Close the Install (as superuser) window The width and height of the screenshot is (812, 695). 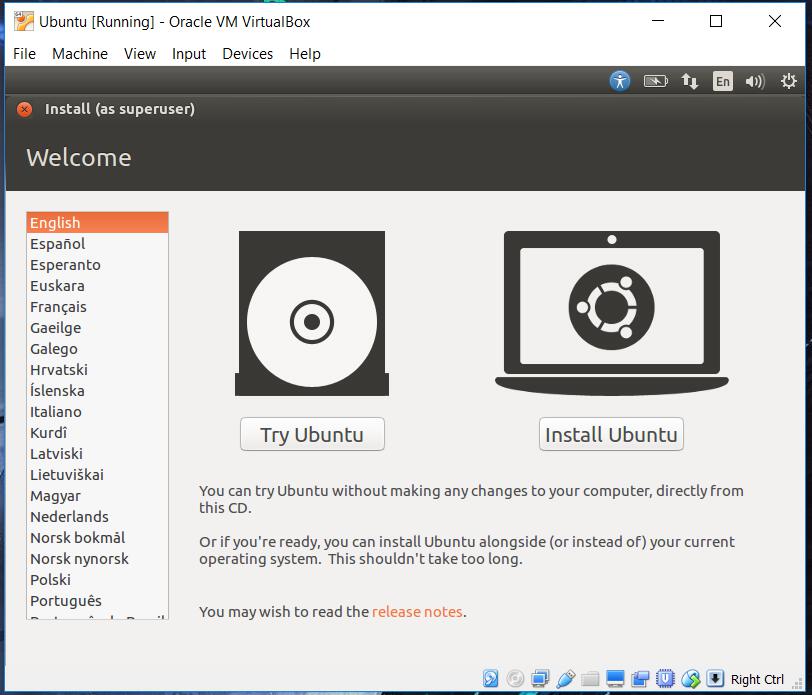click(x=24, y=109)
